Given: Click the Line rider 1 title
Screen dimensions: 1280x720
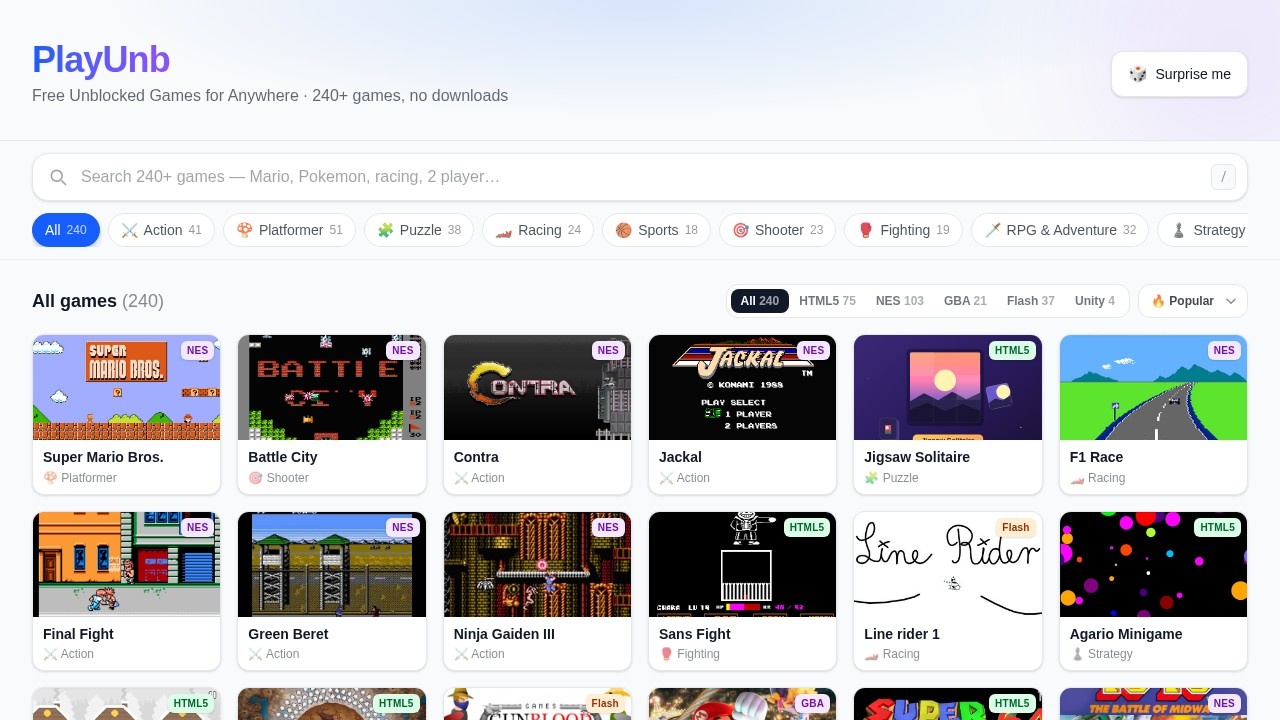Looking at the screenshot, I should [902, 634].
